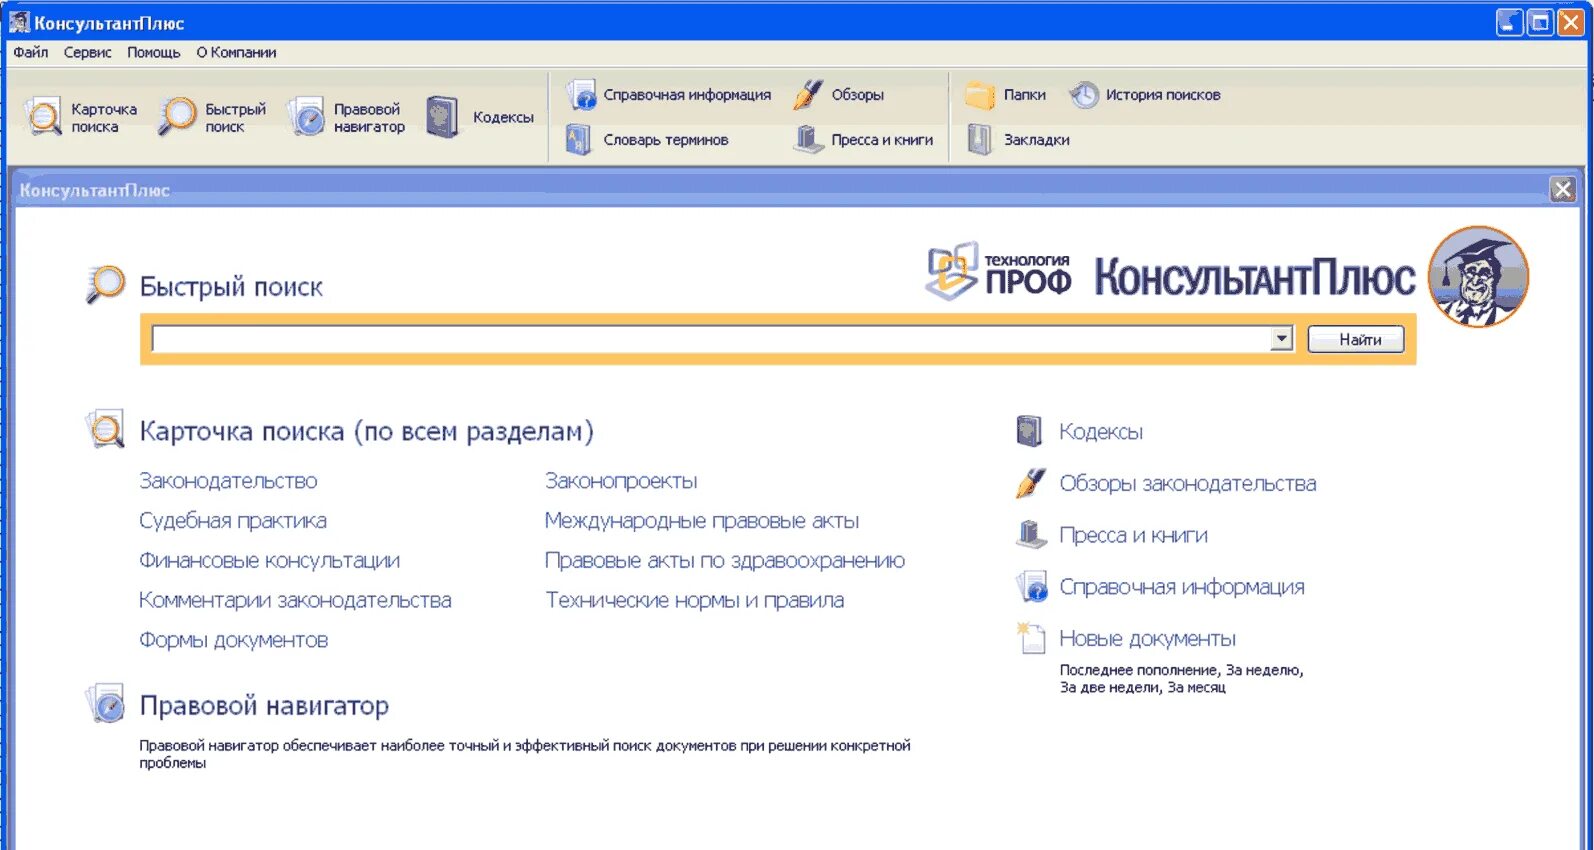Open Словарь терминов toolbar icon

[x=579, y=140]
